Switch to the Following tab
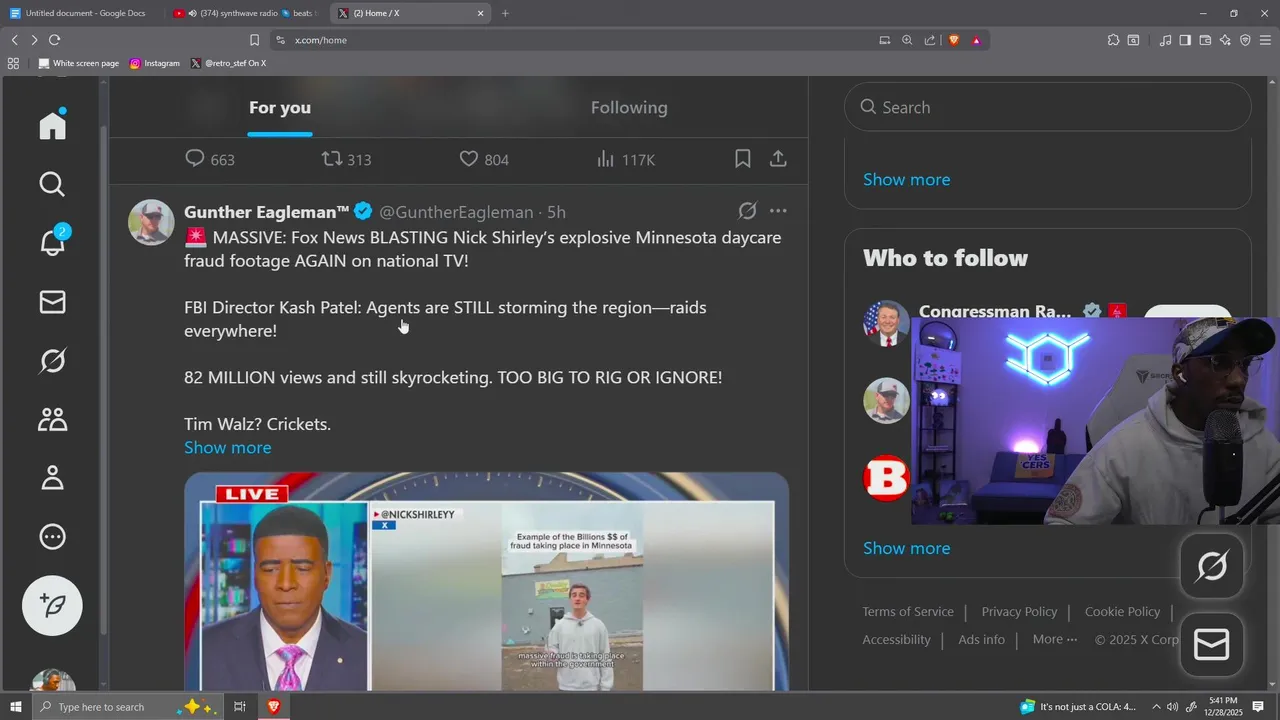1280x720 pixels. tap(629, 107)
